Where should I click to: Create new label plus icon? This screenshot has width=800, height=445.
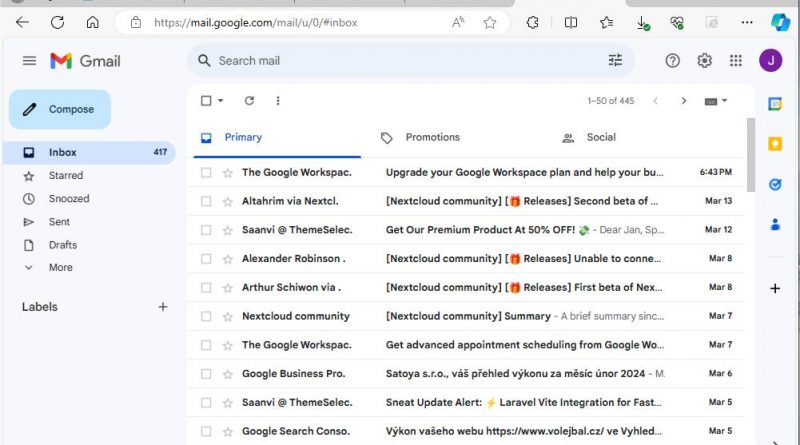tap(163, 307)
